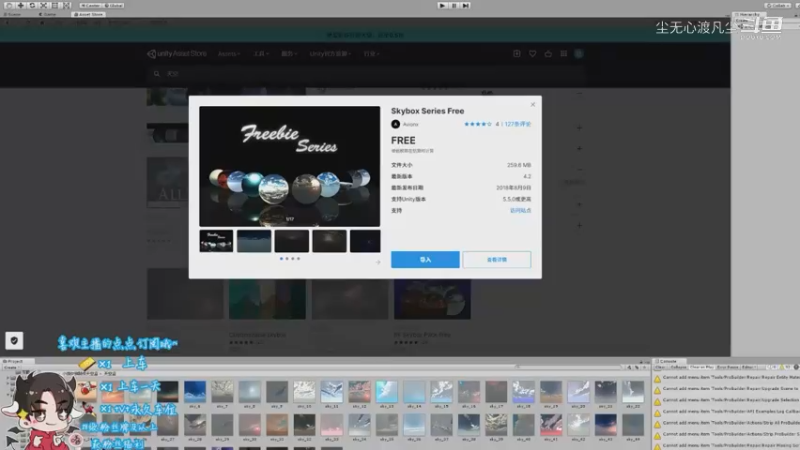
Task: Select the second preview thumbnail
Action: coord(254,241)
